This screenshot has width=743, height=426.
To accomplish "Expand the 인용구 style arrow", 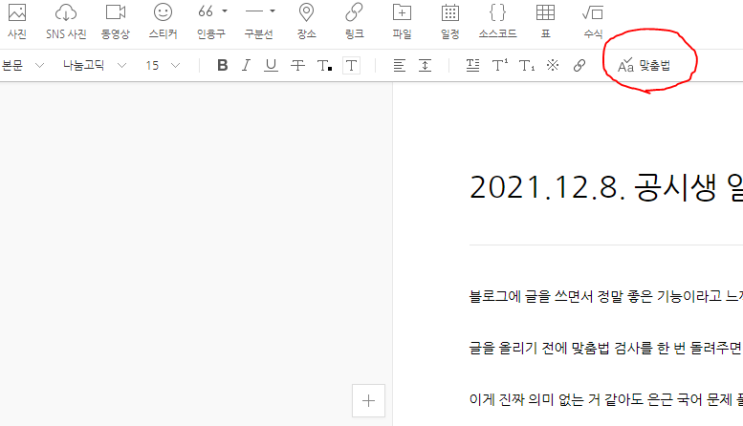I will coord(225,11).
